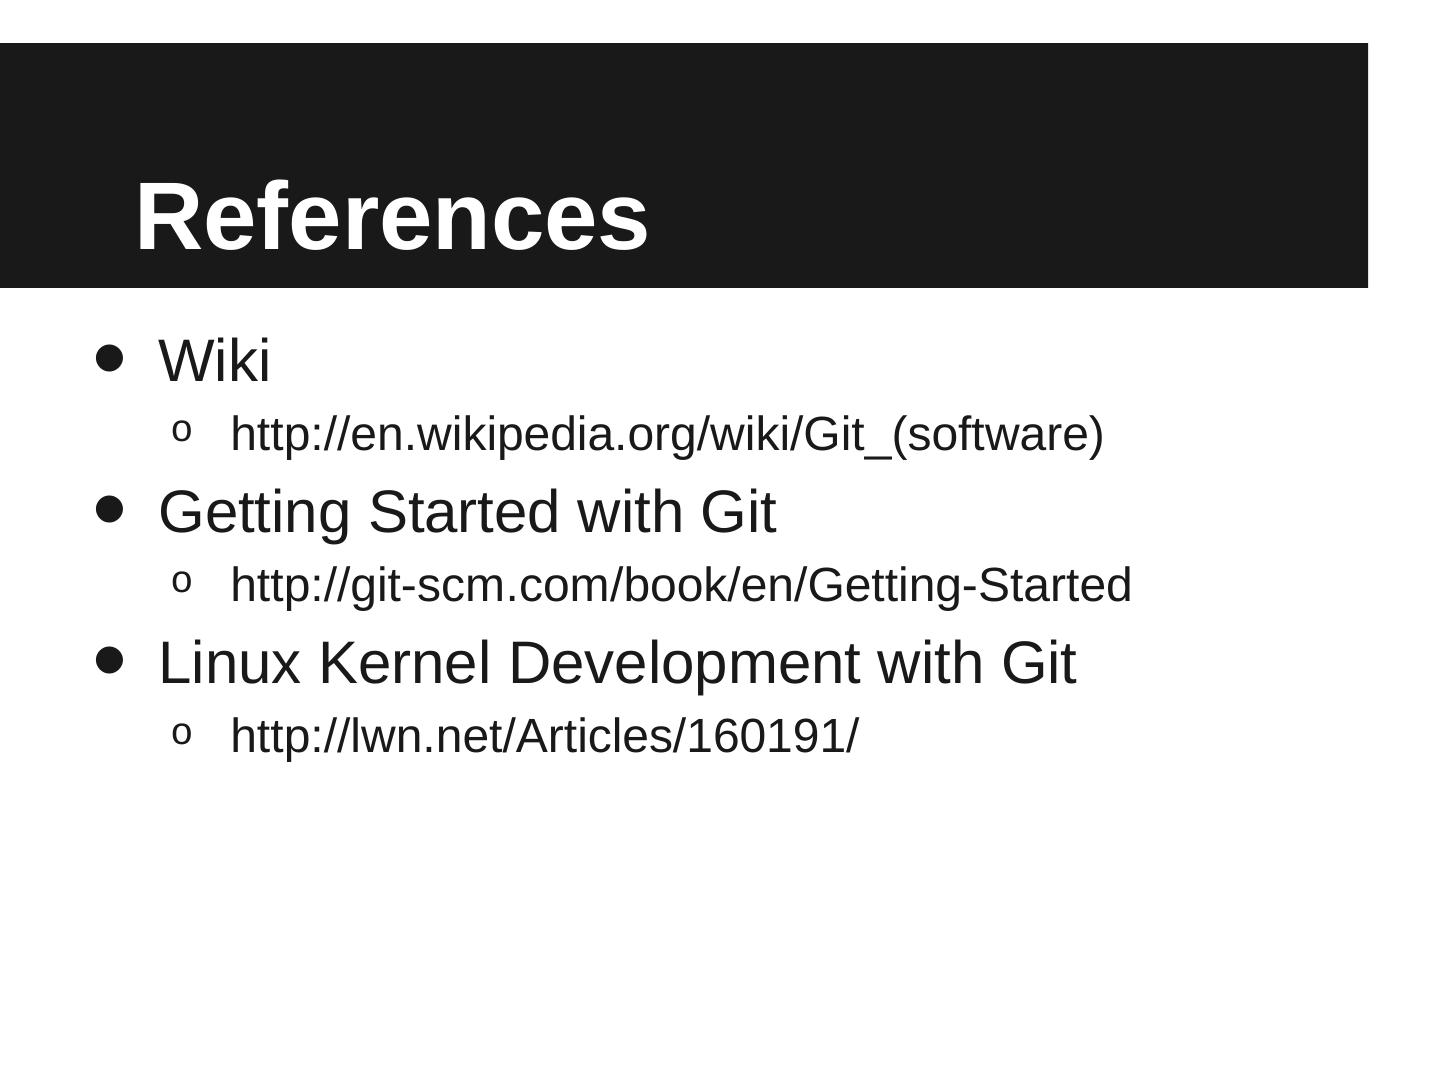Viewport: 1440px width, 1080px height.
Task: Click the black header band right of the title
Action: [x=1000, y=165]
